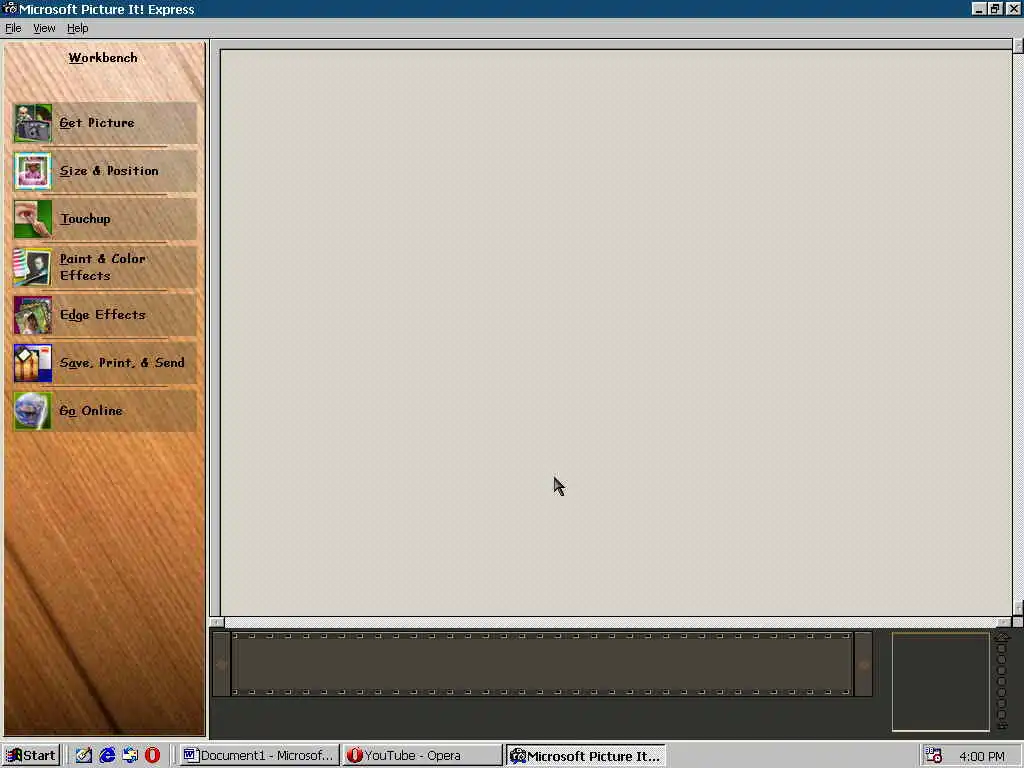The width and height of the screenshot is (1024, 768).
Task: Click the horizontal scrollbar right arrow
Action: [x=1006, y=622]
